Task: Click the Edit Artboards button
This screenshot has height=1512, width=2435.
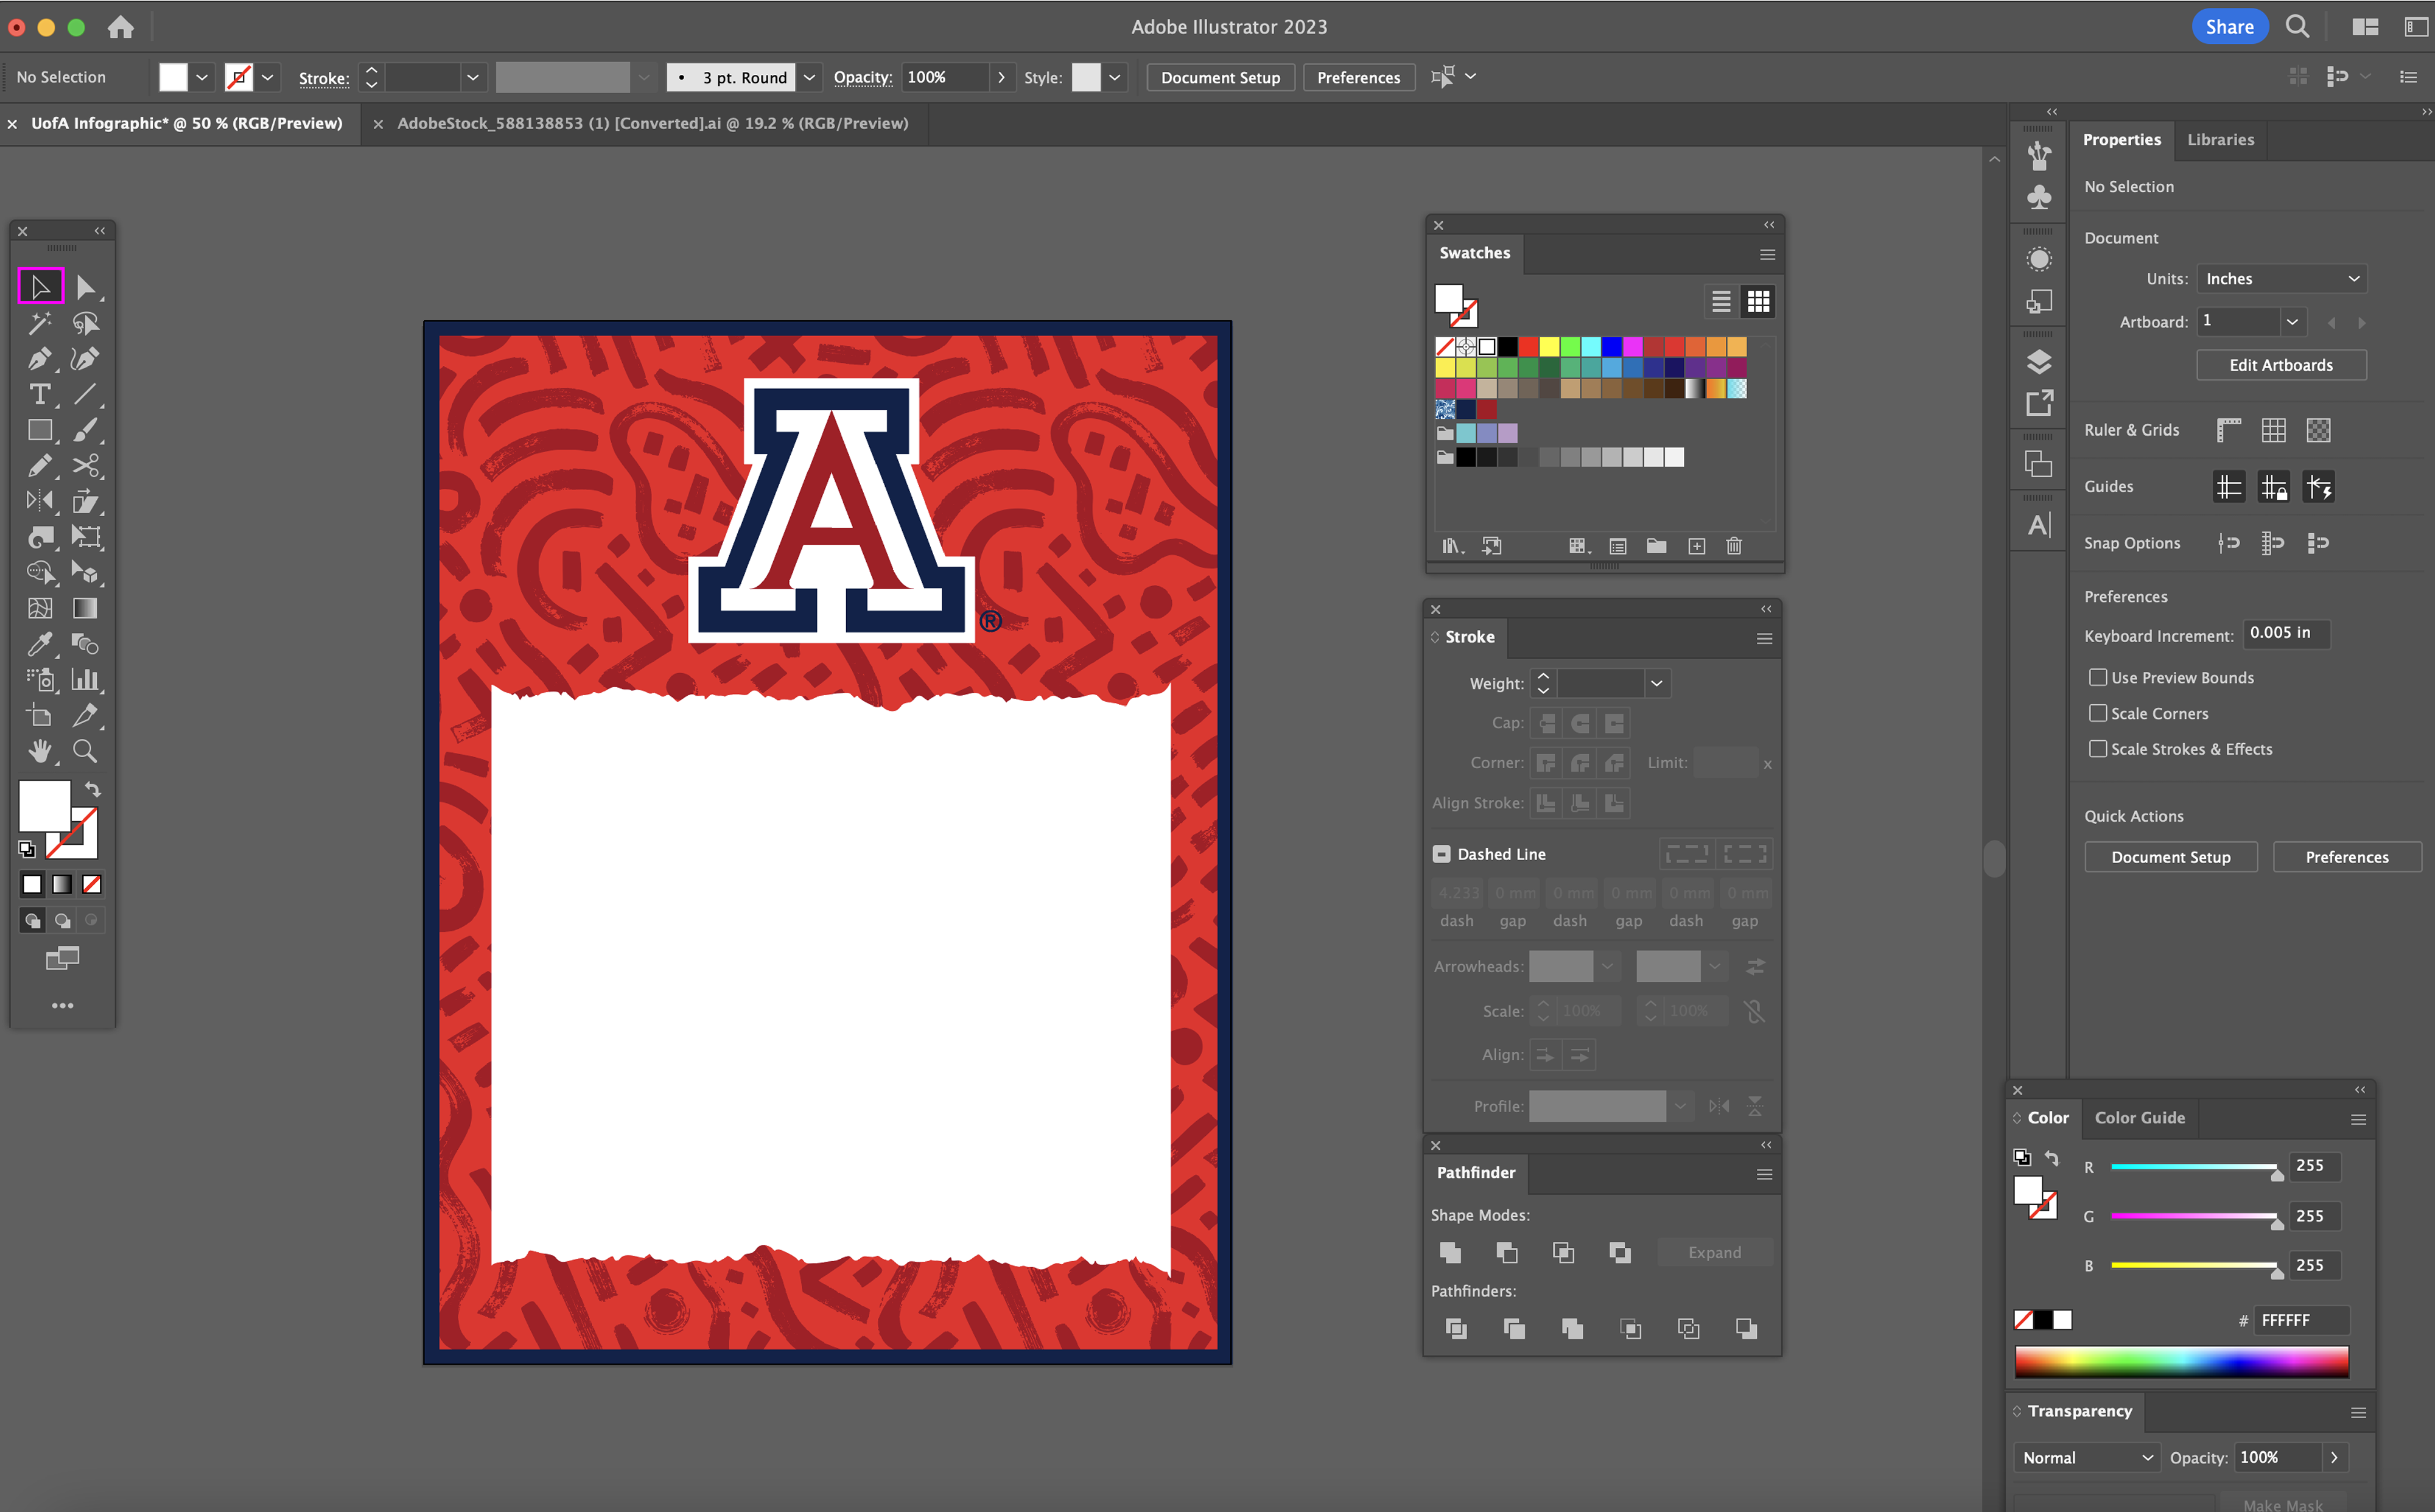Action: [2280, 365]
